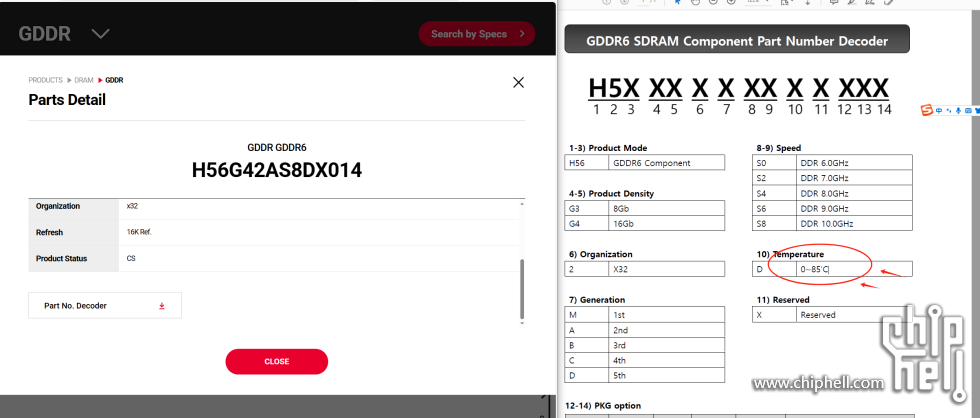This screenshot has width=980, height=418.
Task: Open the Sogou soft keyboard icon
Action: (x=968, y=111)
